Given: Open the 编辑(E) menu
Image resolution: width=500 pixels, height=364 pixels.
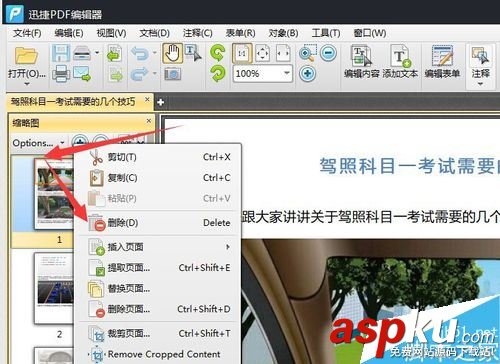Looking at the screenshot, I should pyautogui.click(x=69, y=33).
